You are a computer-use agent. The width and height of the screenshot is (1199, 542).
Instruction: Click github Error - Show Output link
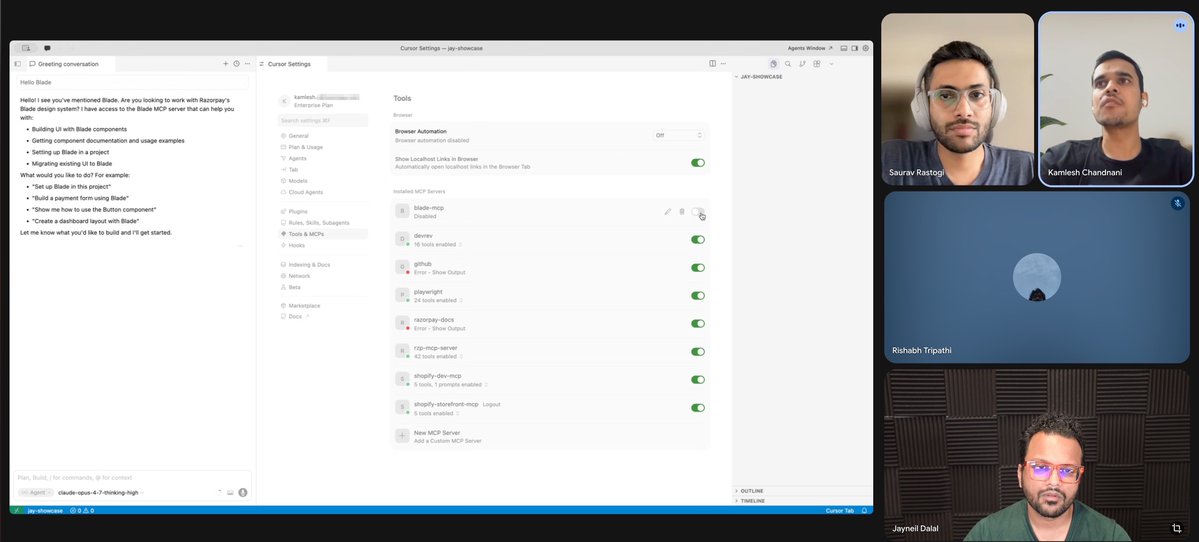pyautogui.click(x=439, y=273)
